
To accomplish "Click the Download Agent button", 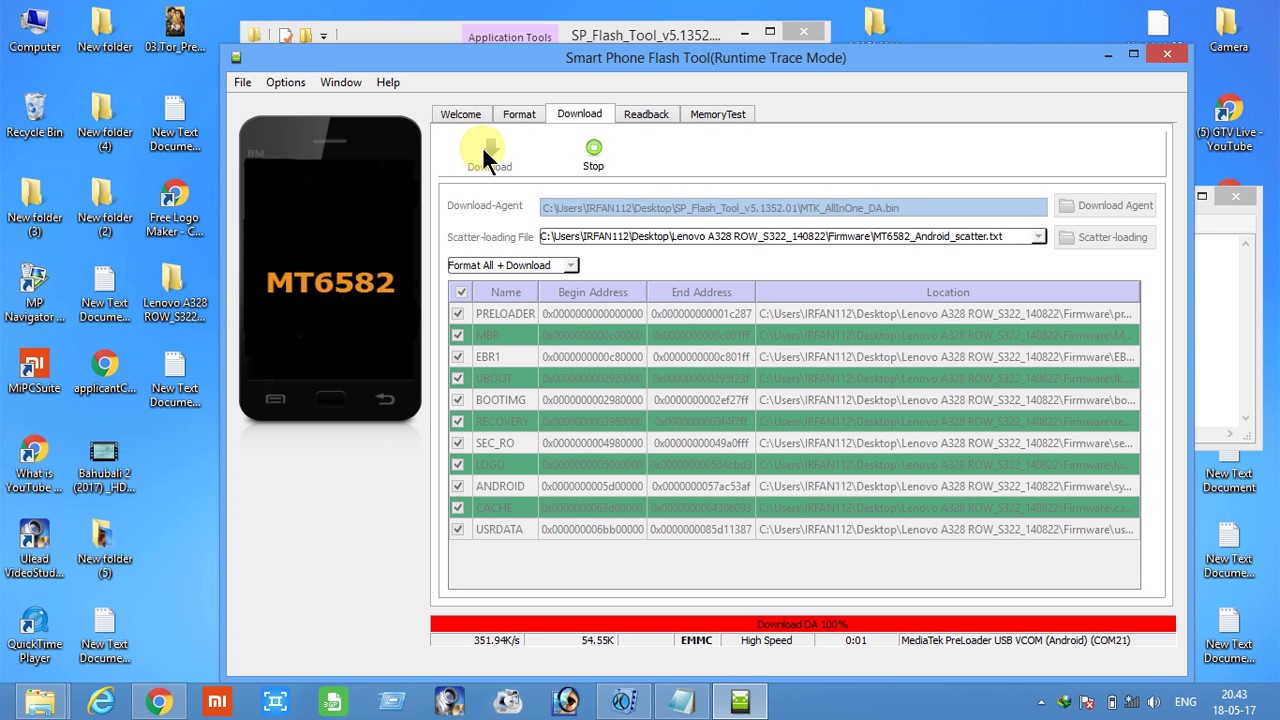I will tap(1105, 205).
